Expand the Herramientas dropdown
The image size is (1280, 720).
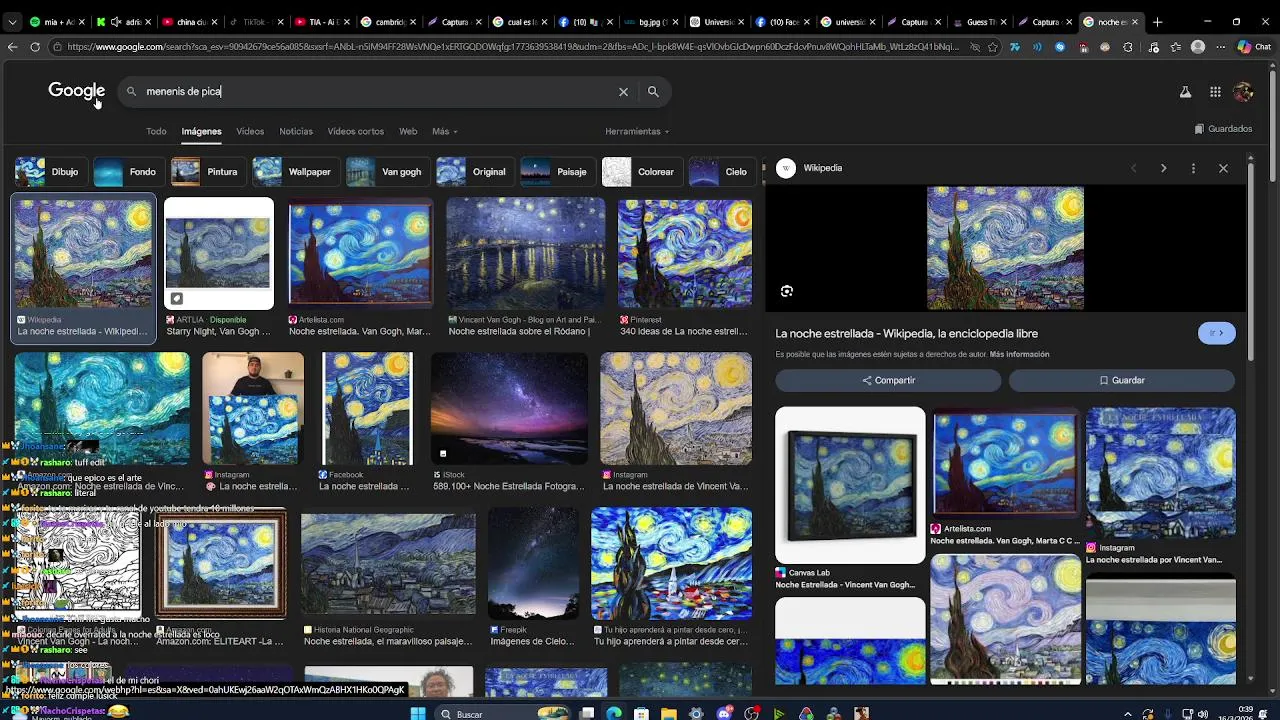click(637, 131)
